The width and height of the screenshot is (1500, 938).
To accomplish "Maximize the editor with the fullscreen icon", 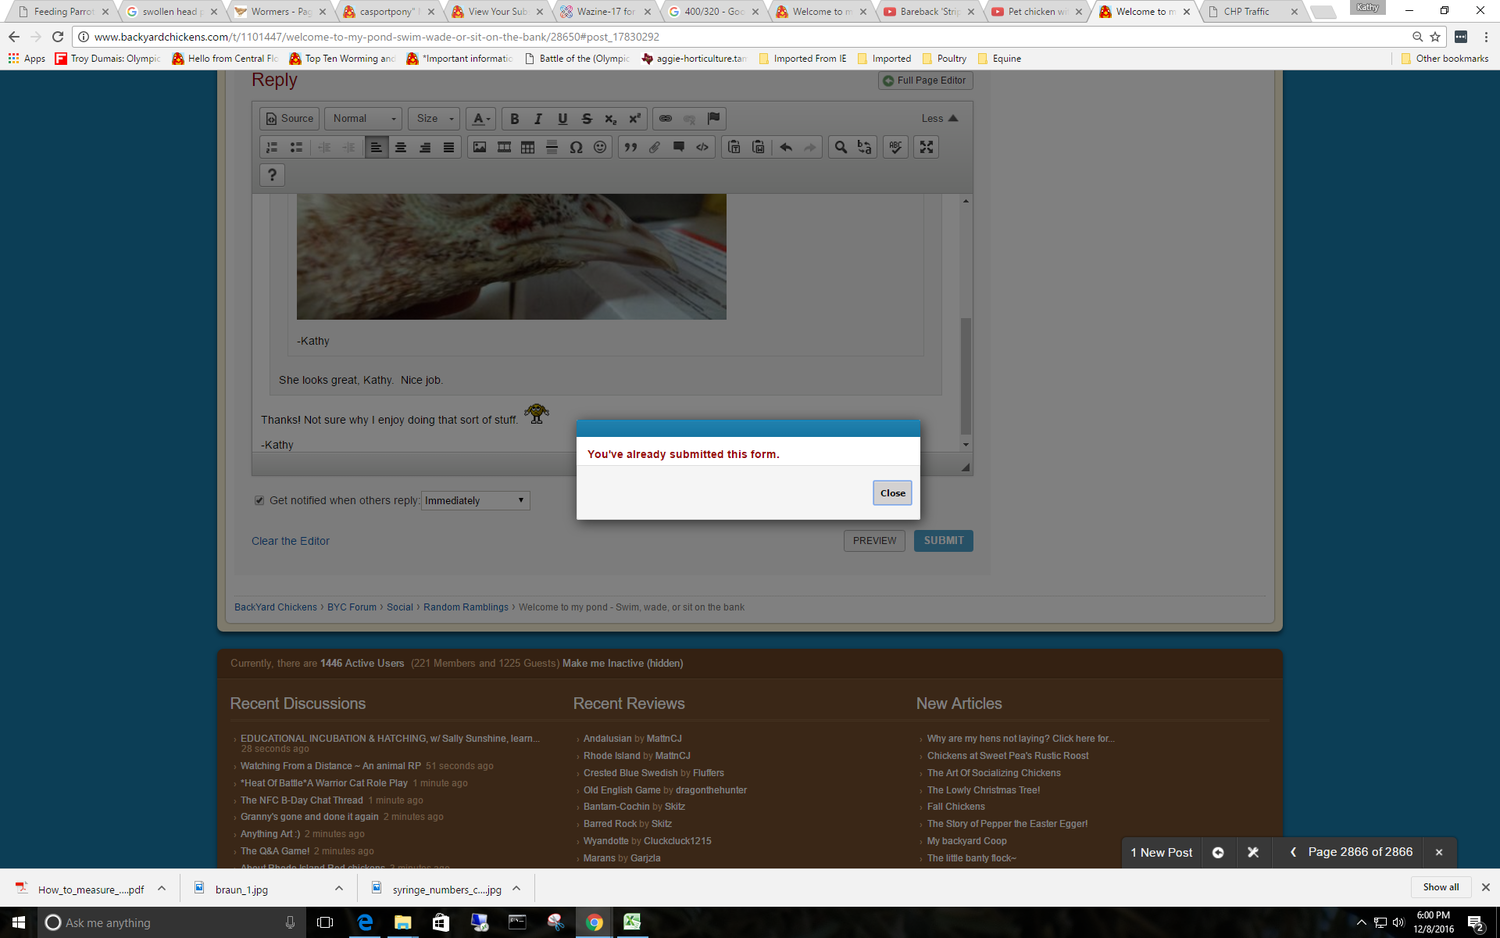I will coord(927,147).
